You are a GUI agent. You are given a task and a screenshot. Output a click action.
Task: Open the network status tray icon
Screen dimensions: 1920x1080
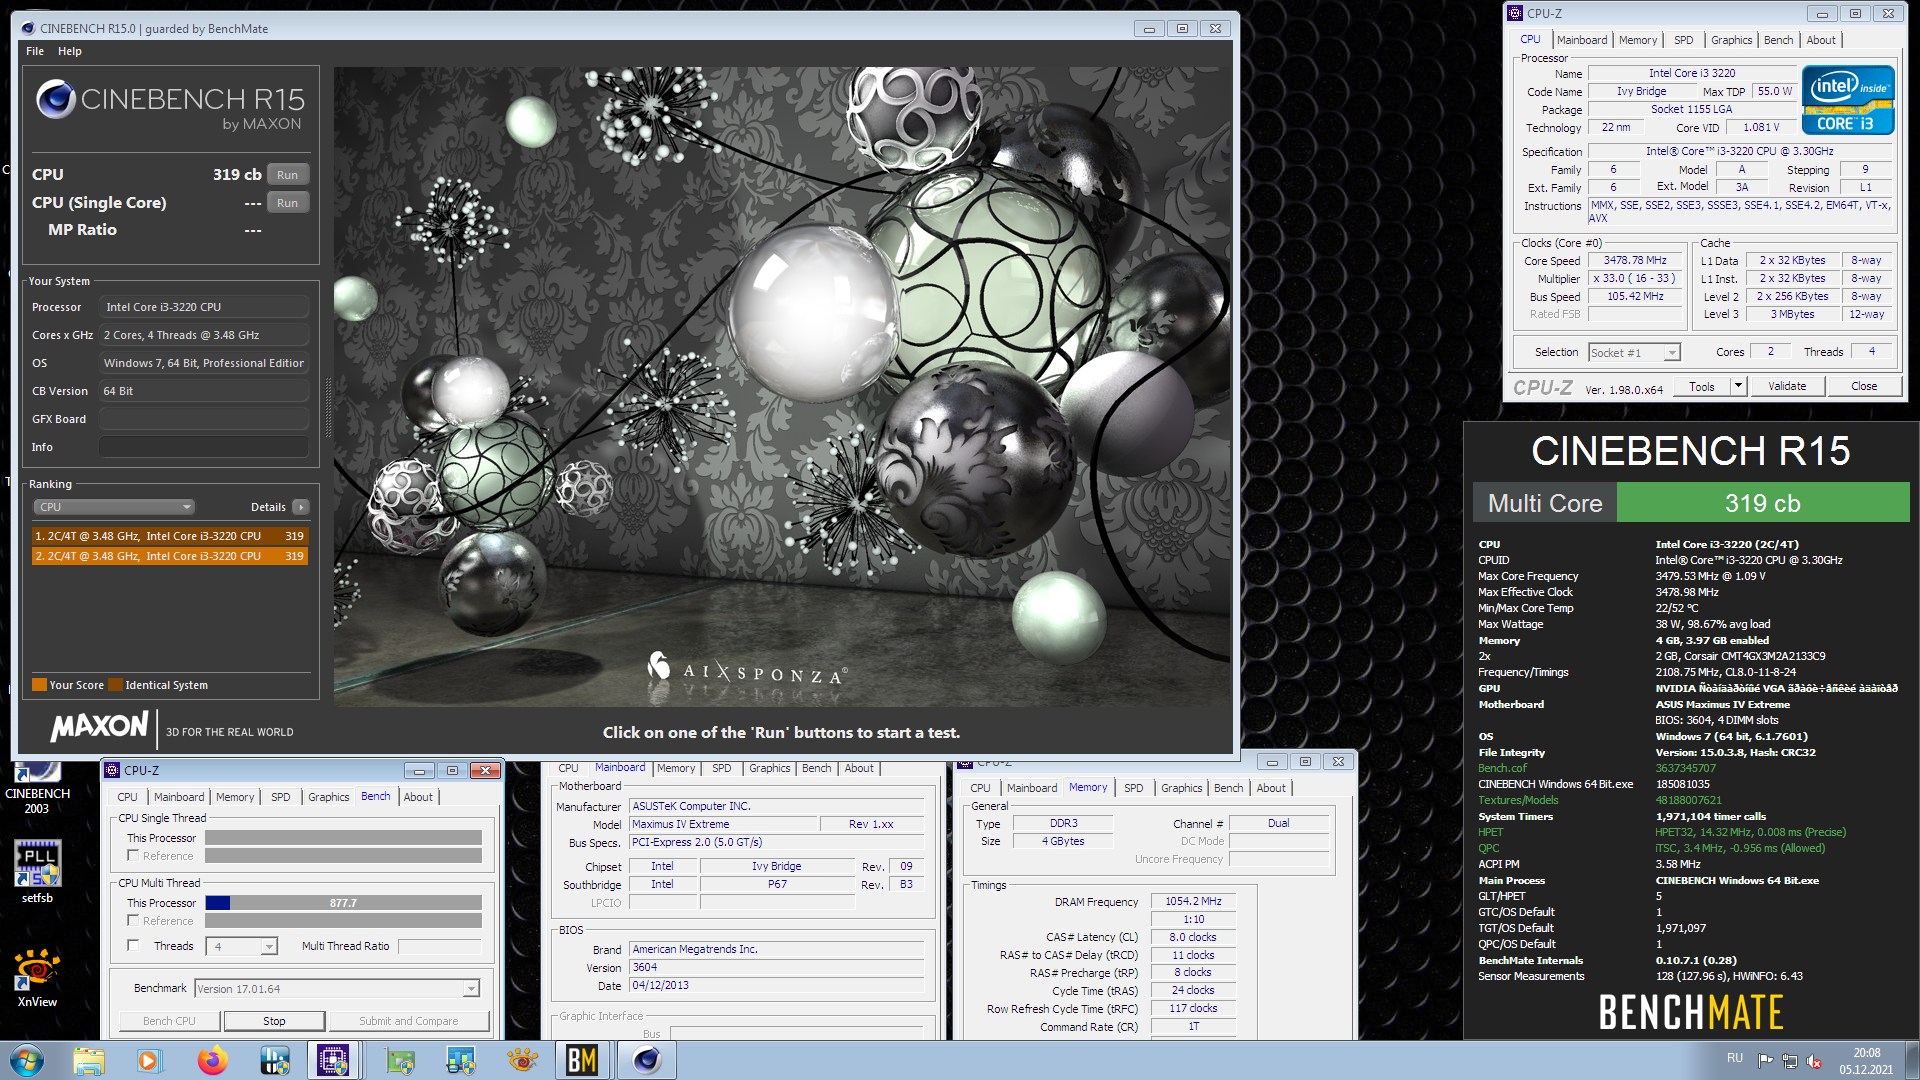tap(1790, 1060)
